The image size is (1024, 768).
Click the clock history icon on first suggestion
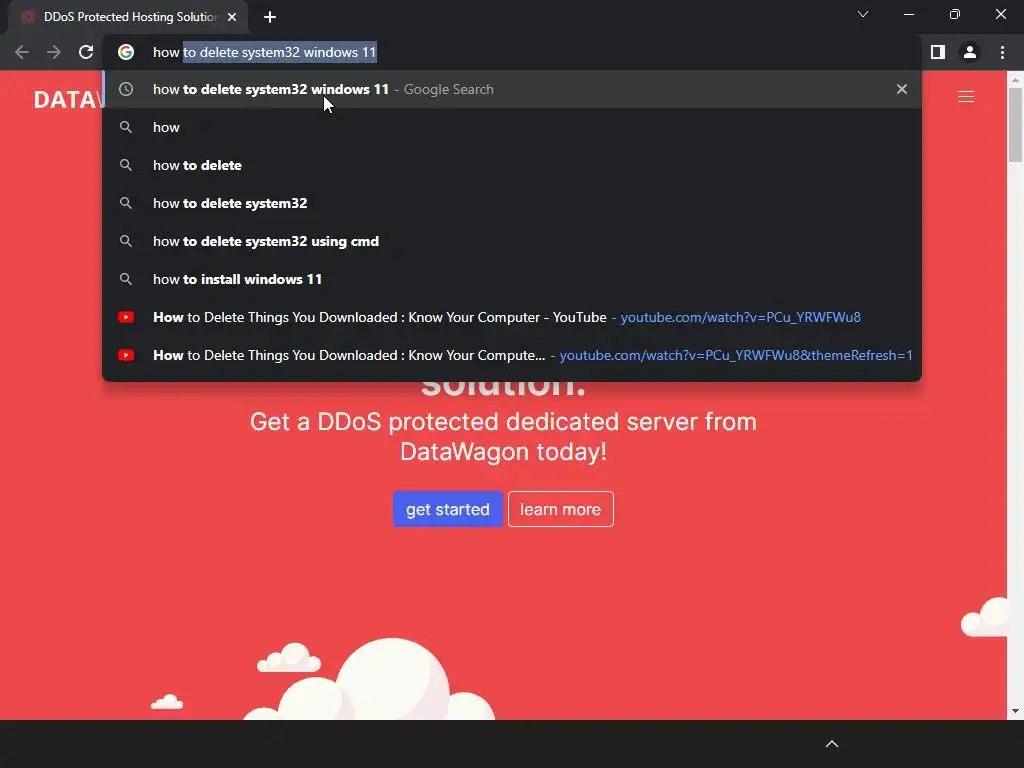(x=126, y=89)
